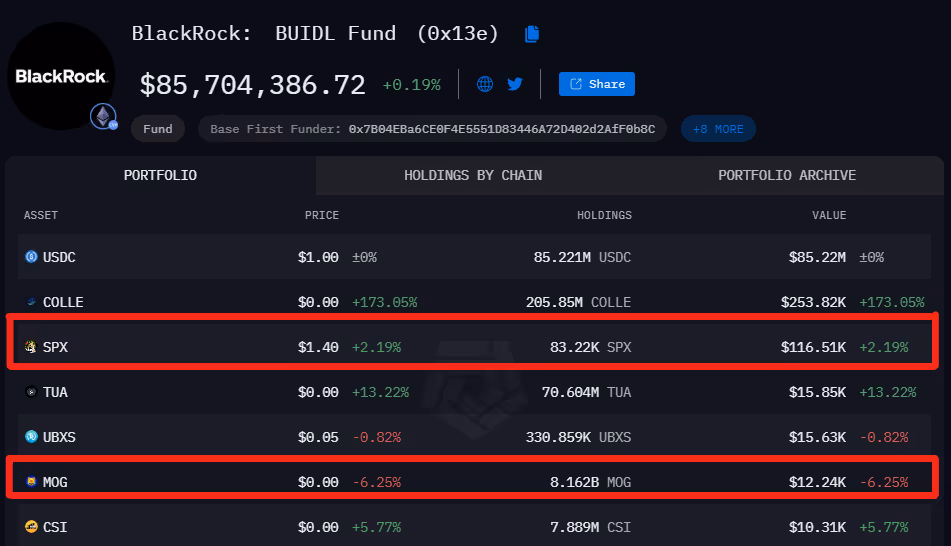Click the $10.31K CSI value
The width and height of the screenshot is (951, 546).
coord(817,527)
